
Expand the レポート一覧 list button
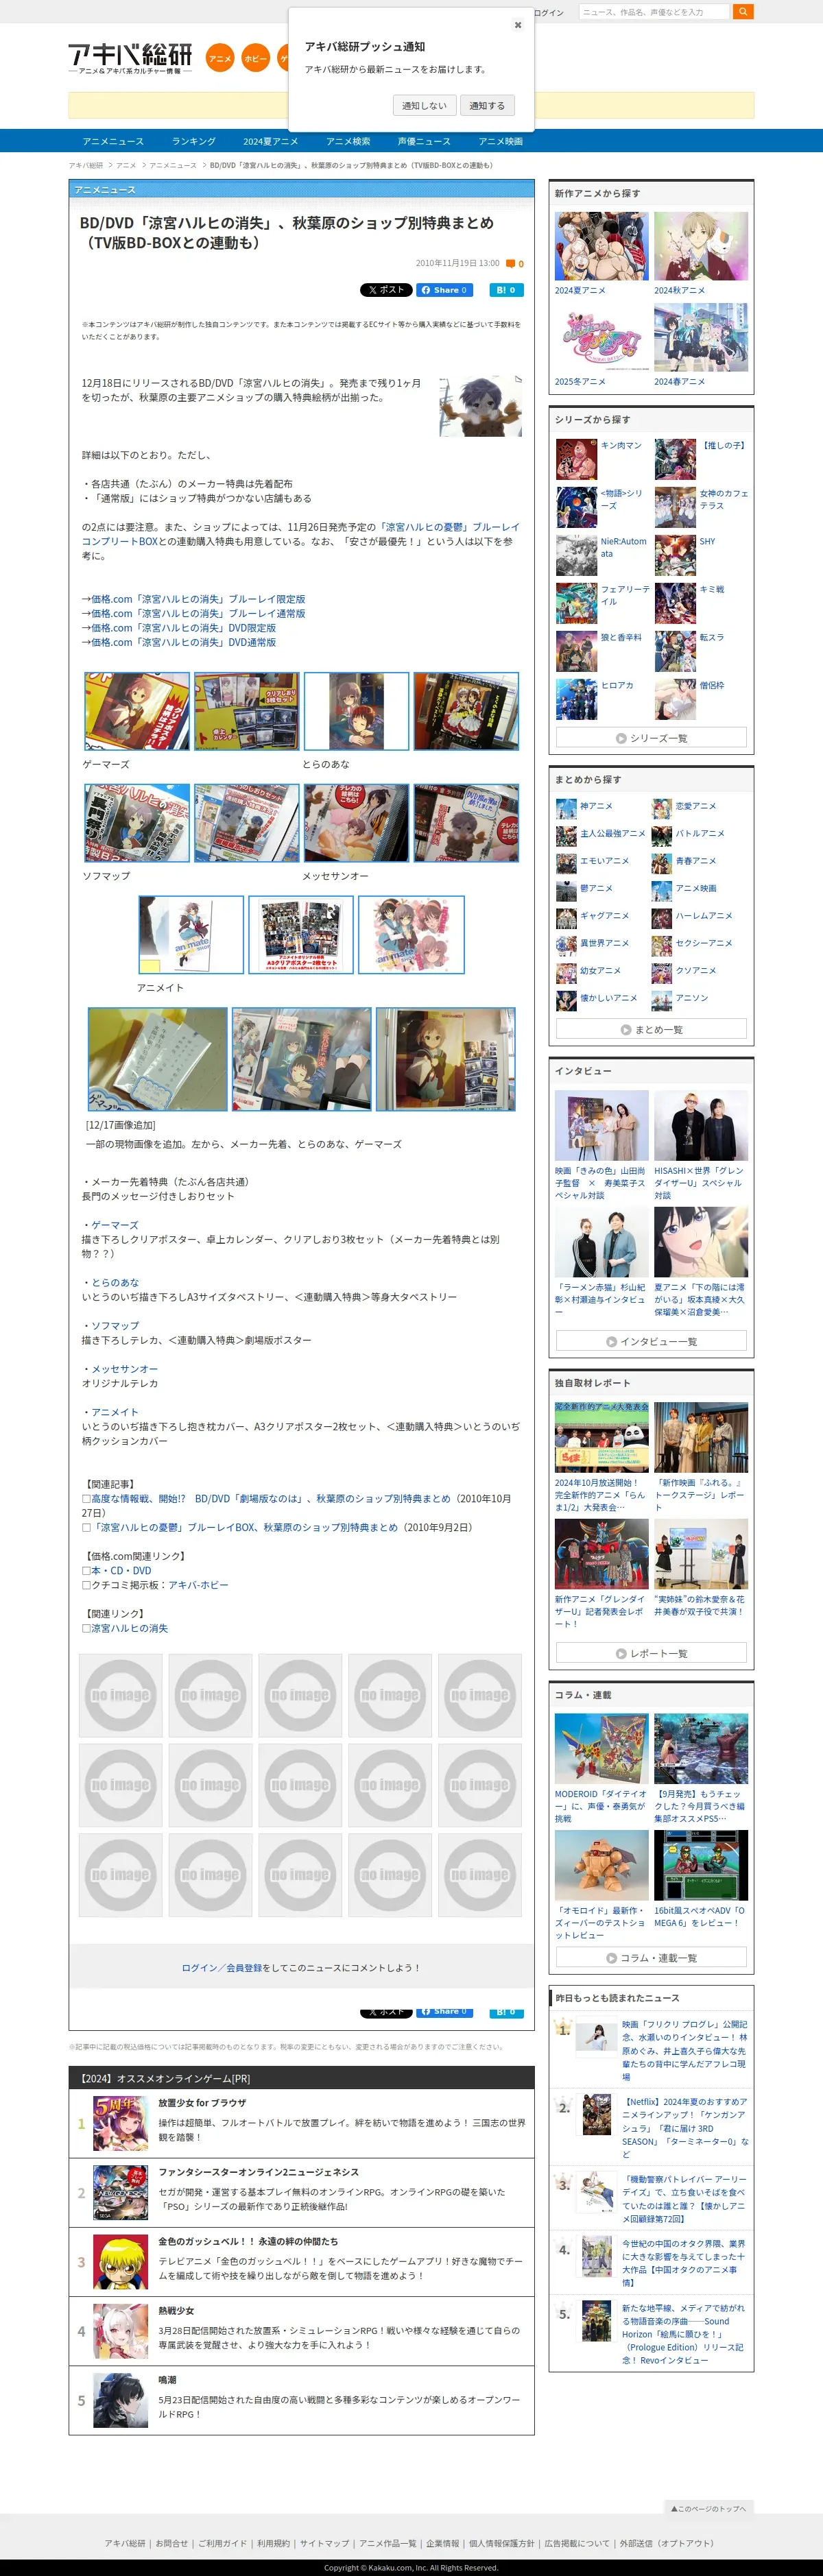click(x=651, y=1653)
